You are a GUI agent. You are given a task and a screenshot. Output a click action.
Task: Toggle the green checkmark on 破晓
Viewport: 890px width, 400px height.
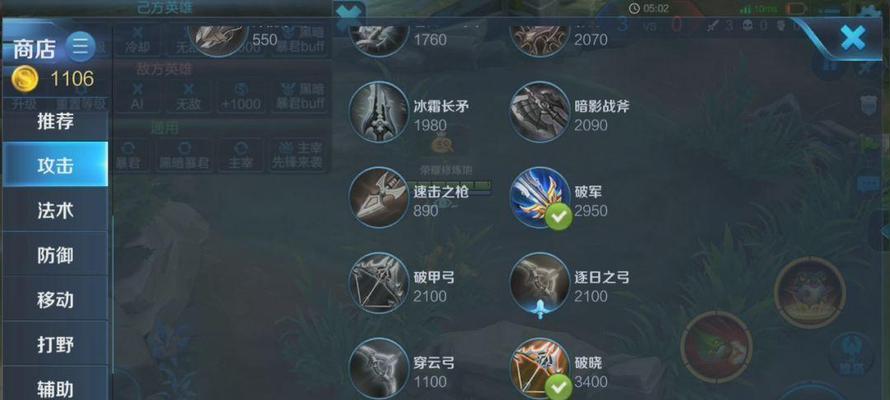point(559,388)
